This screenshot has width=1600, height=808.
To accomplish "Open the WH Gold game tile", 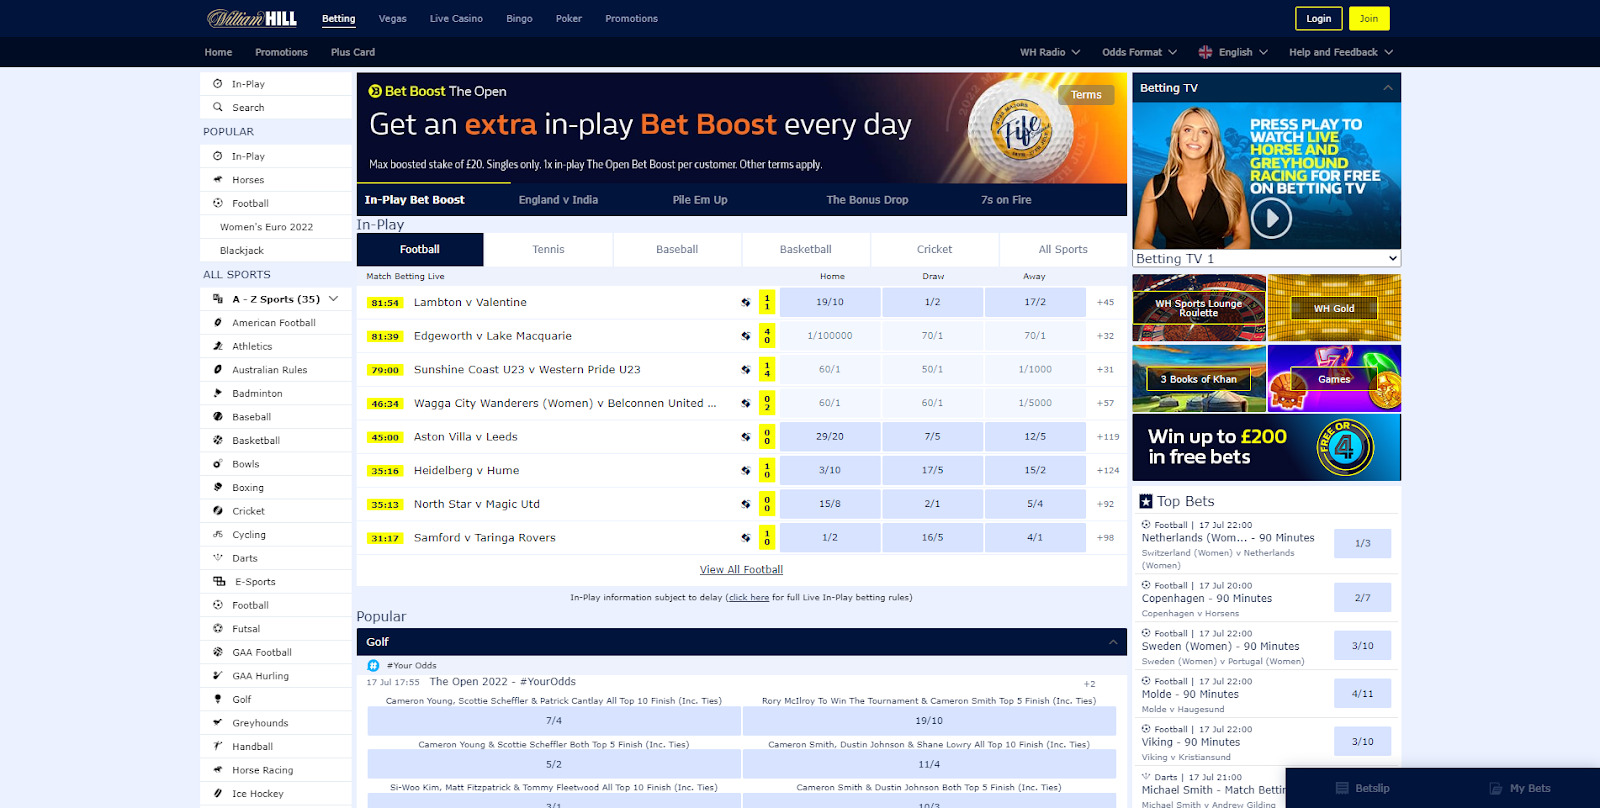I will pyautogui.click(x=1334, y=308).
